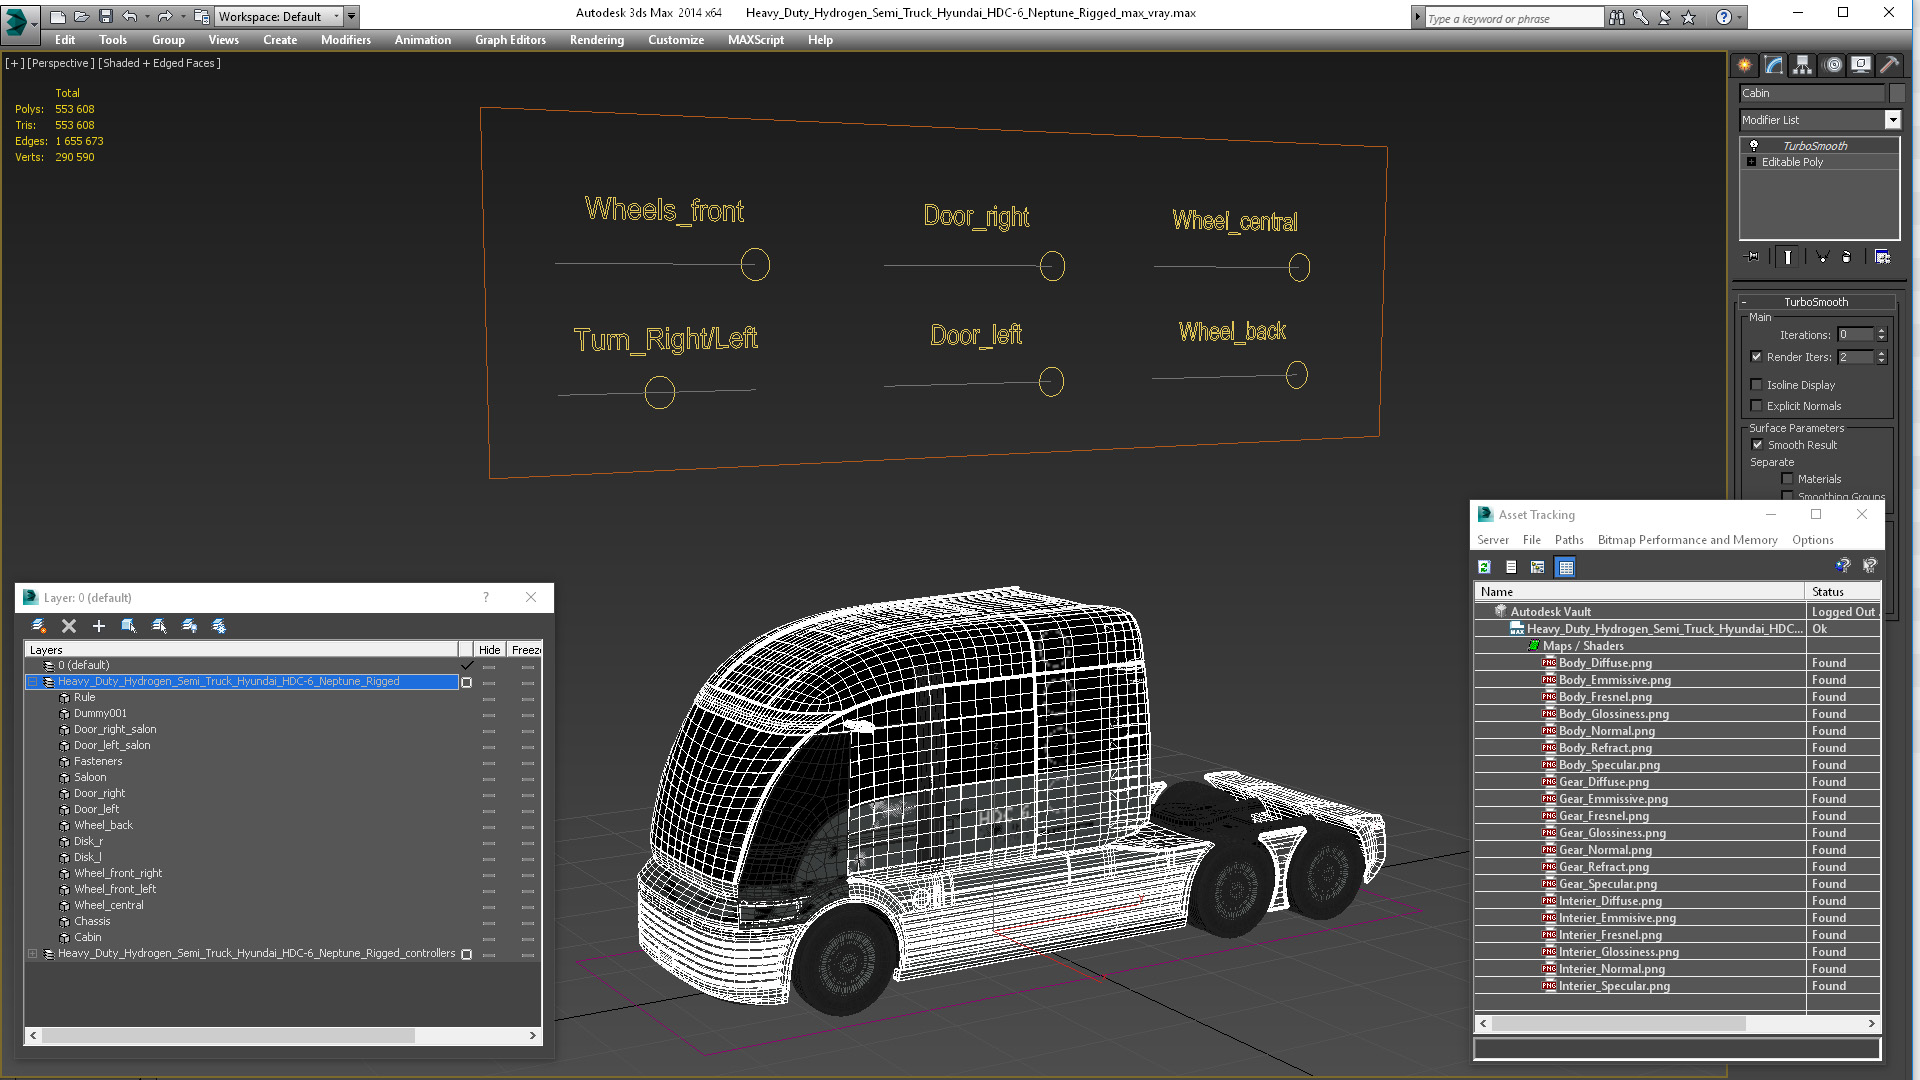Click Delete layer X icon in Layer dialog
This screenshot has width=1920, height=1080.
69,626
